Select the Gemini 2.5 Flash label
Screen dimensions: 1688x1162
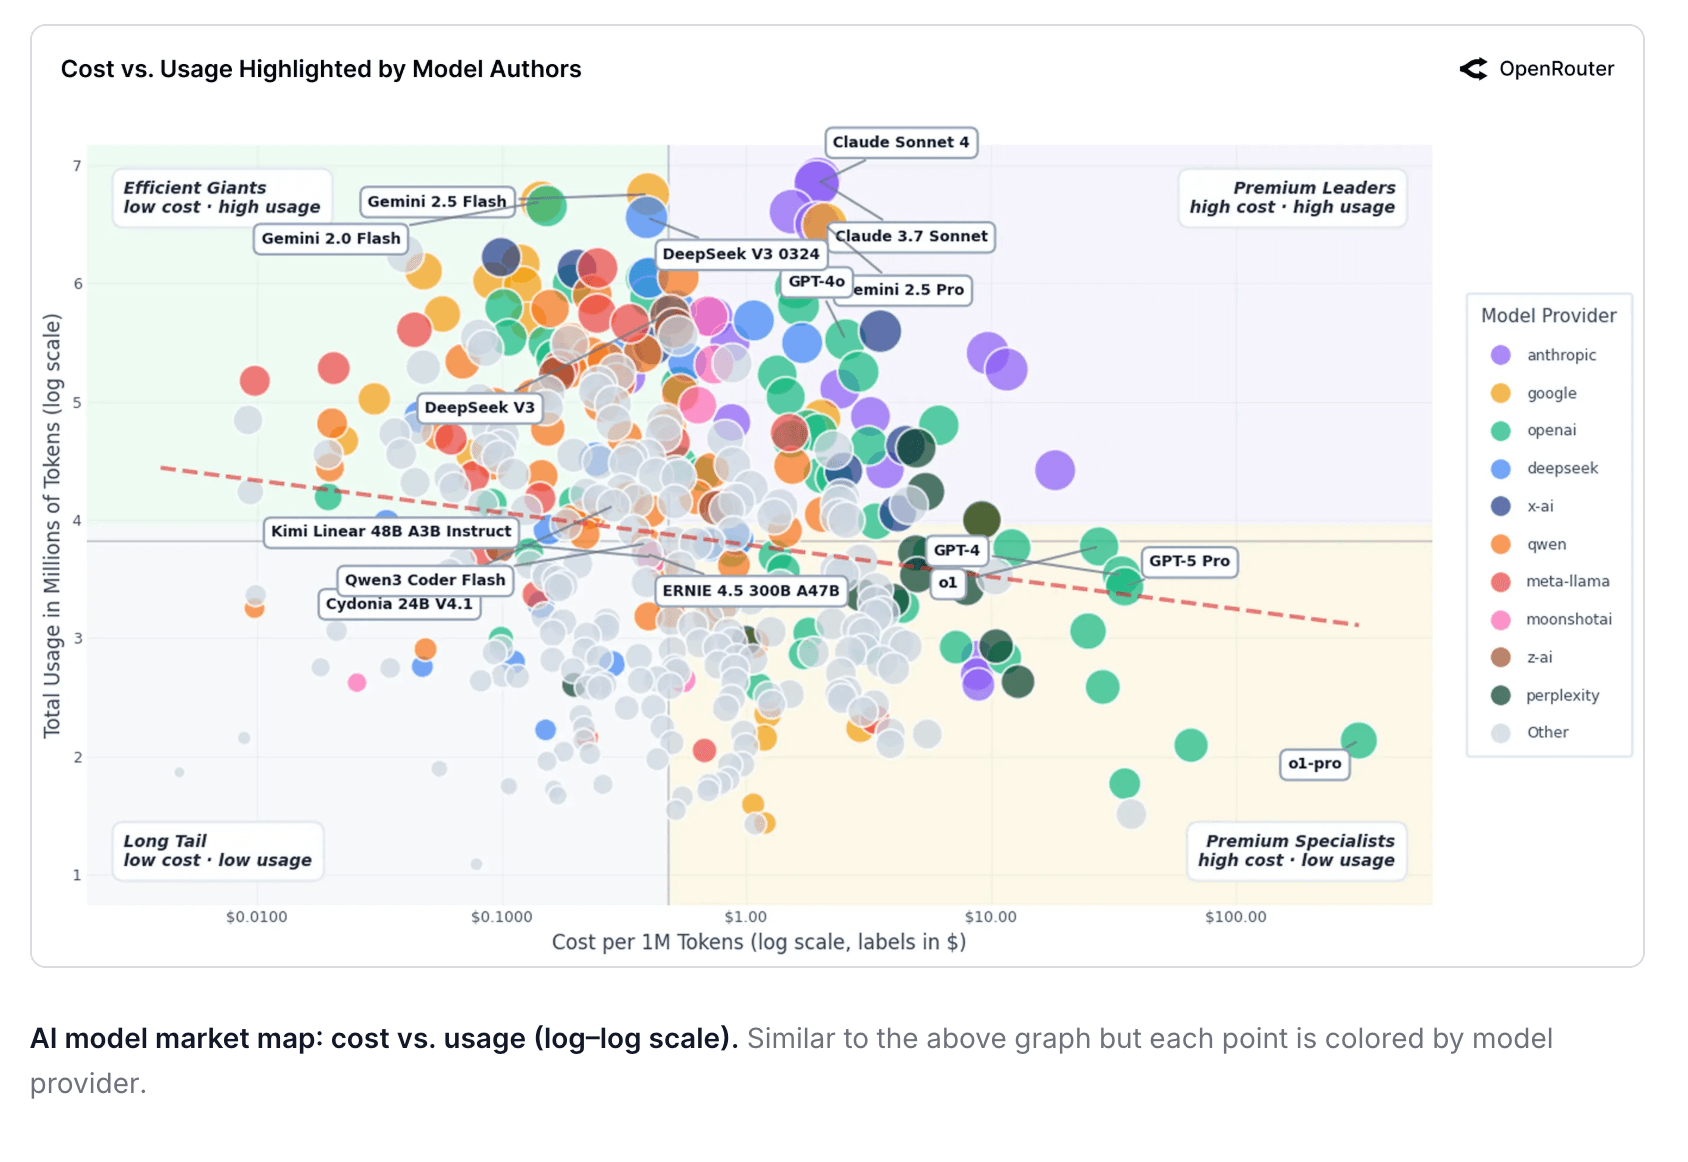click(437, 201)
